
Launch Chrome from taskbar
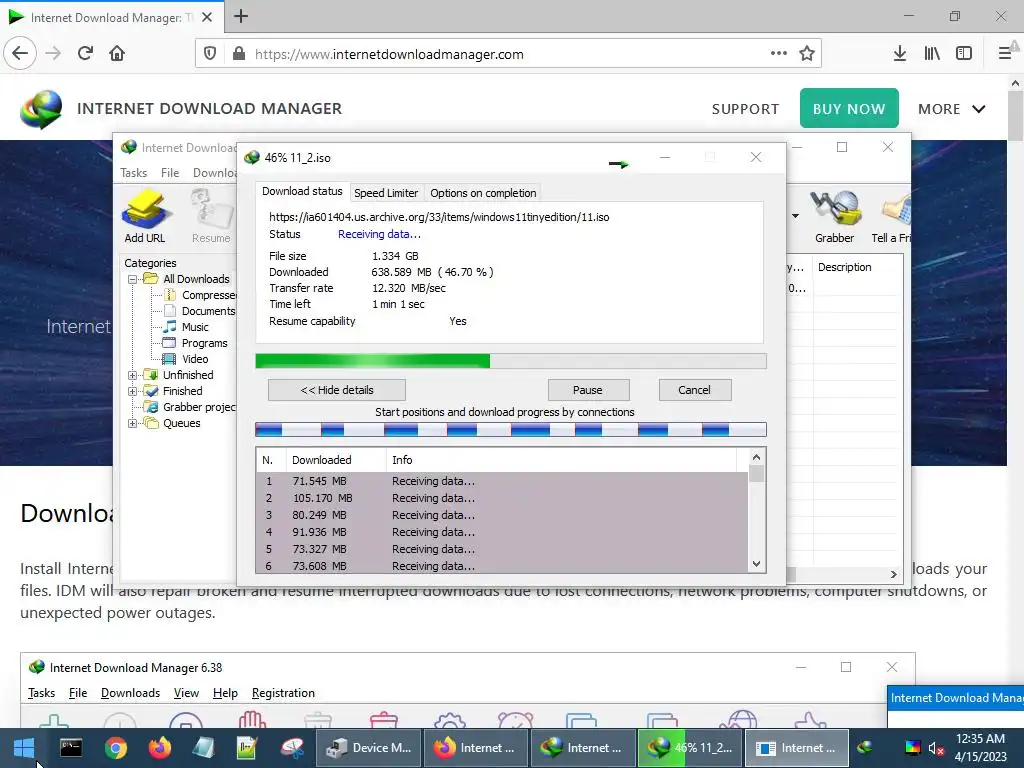tap(116, 748)
